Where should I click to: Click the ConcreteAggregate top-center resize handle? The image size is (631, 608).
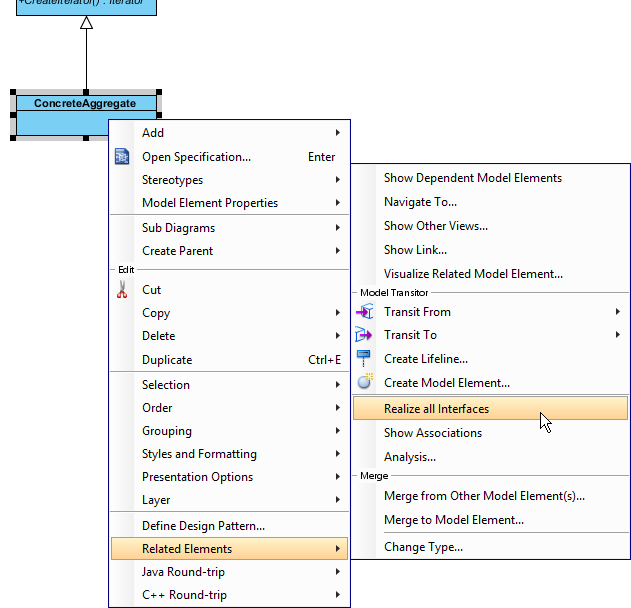coord(86,92)
